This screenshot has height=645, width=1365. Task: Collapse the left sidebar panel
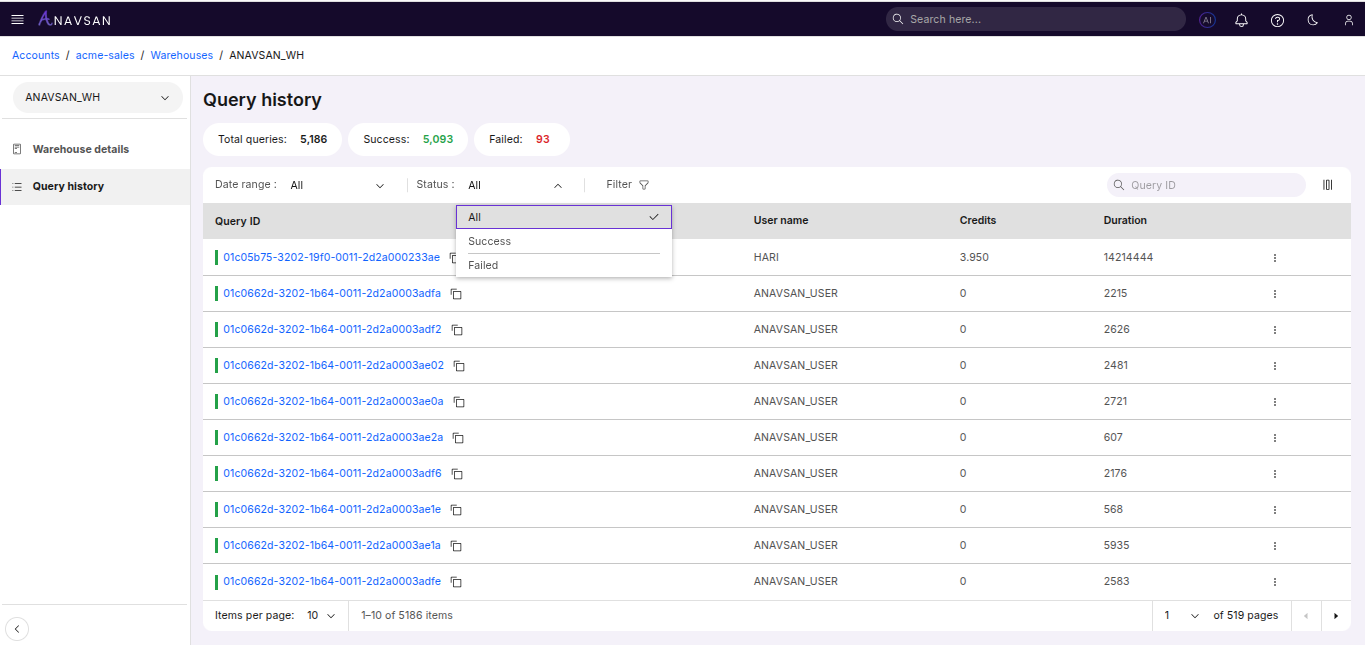17,629
